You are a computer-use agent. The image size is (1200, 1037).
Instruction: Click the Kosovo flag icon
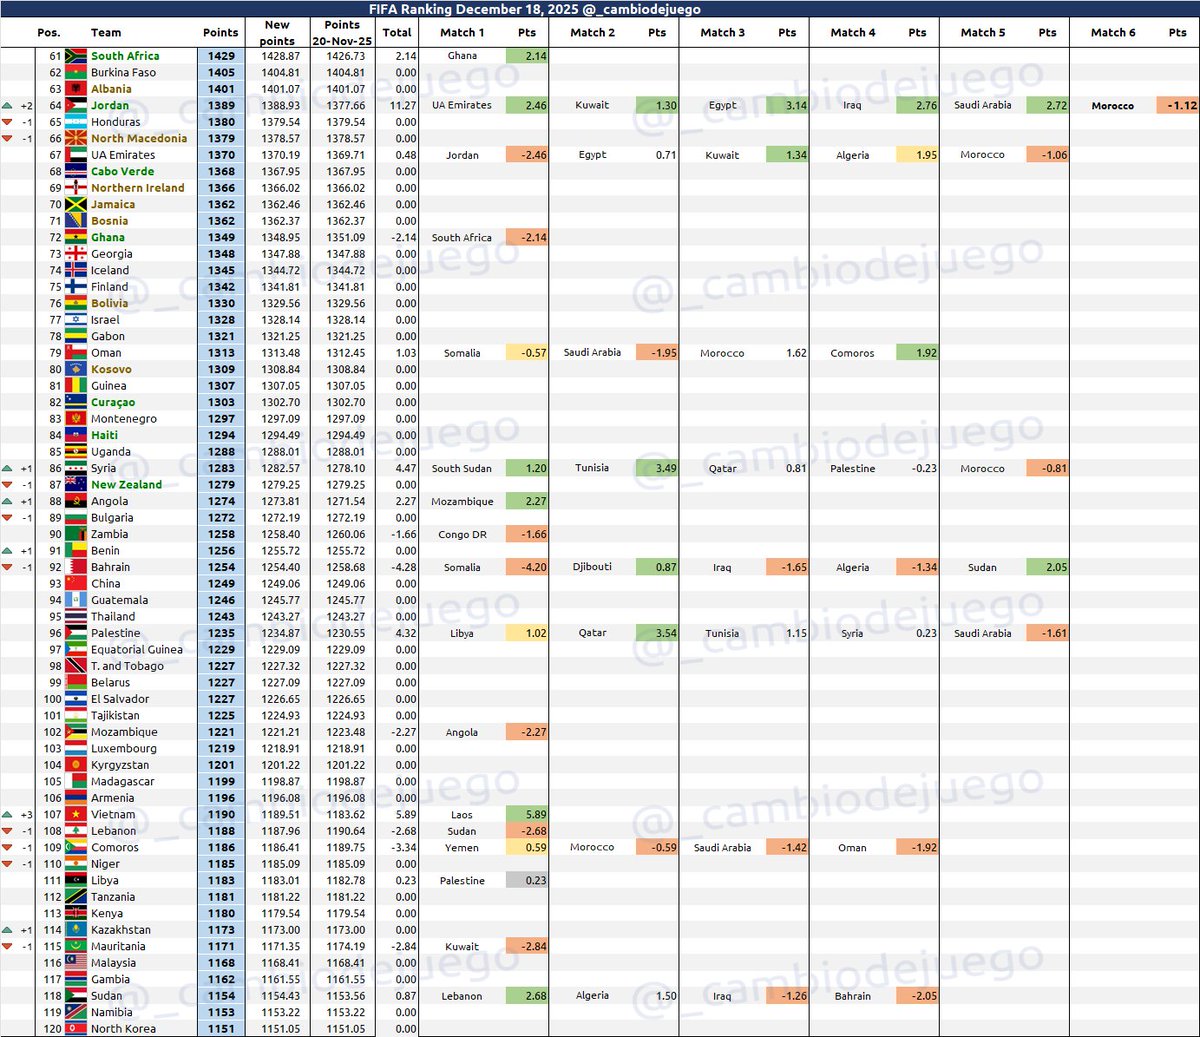(76, 369)
